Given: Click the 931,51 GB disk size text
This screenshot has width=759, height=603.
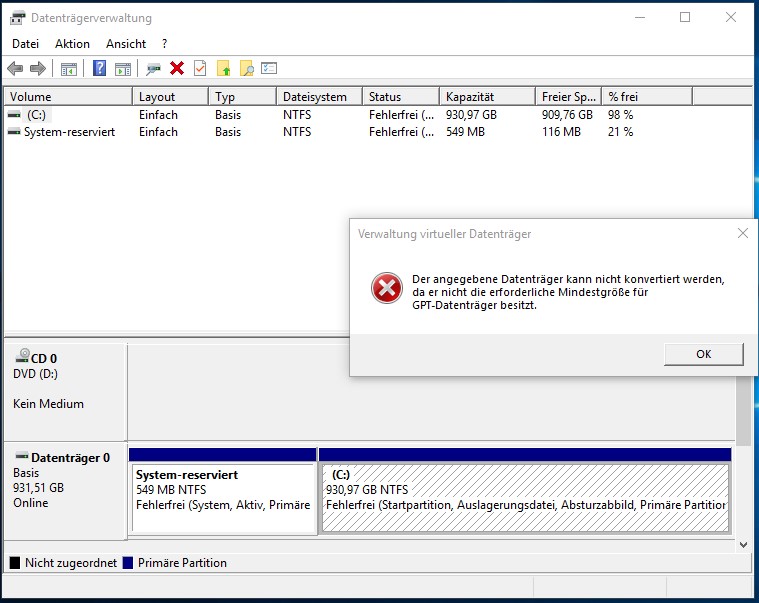Looking at the screenshot, I should click(38, 487).
